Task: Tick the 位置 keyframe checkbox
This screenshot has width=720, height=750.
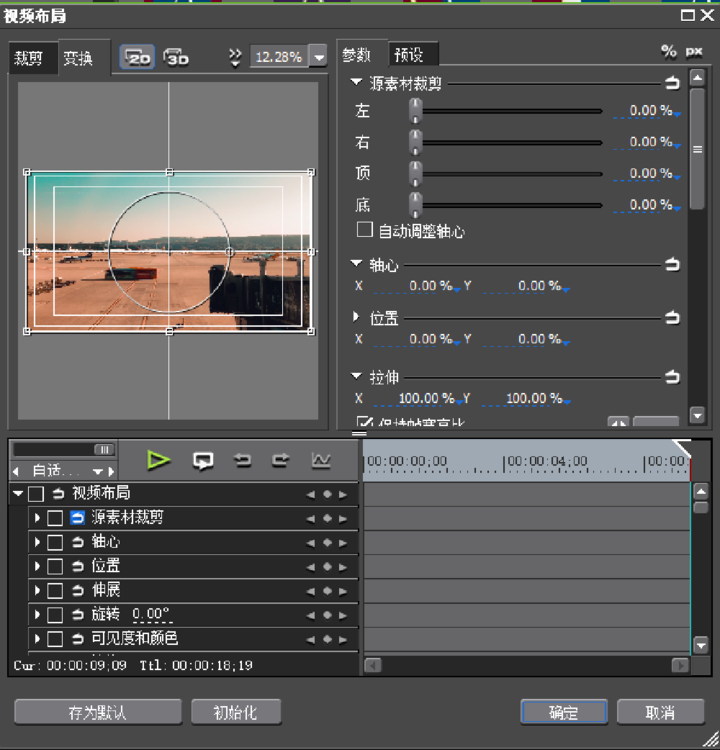Action: pos(55,566)
